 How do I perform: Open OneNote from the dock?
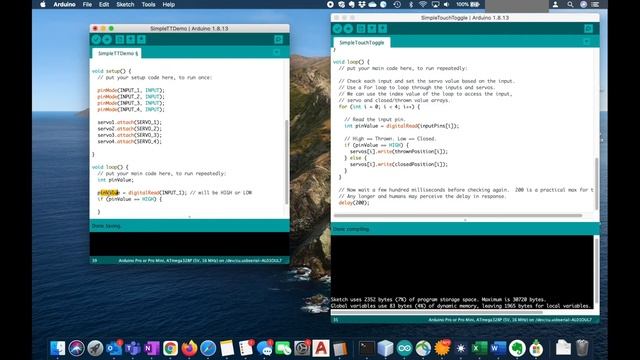(151, 348)
